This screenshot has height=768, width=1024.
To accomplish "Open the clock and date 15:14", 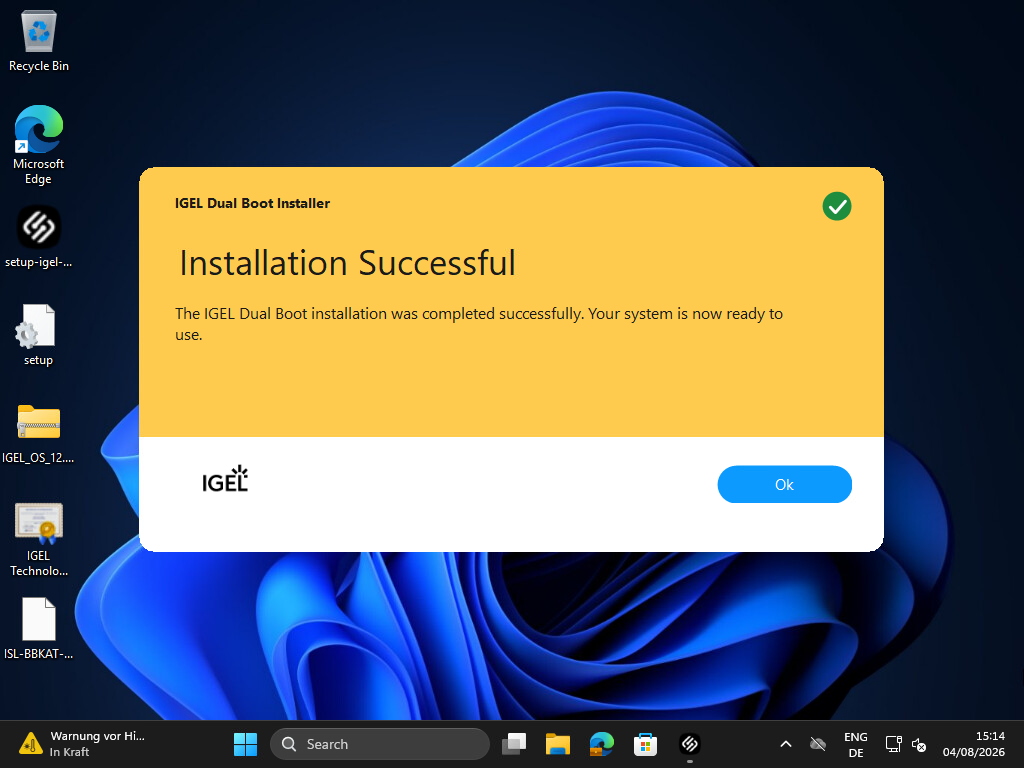I will 974,744.
